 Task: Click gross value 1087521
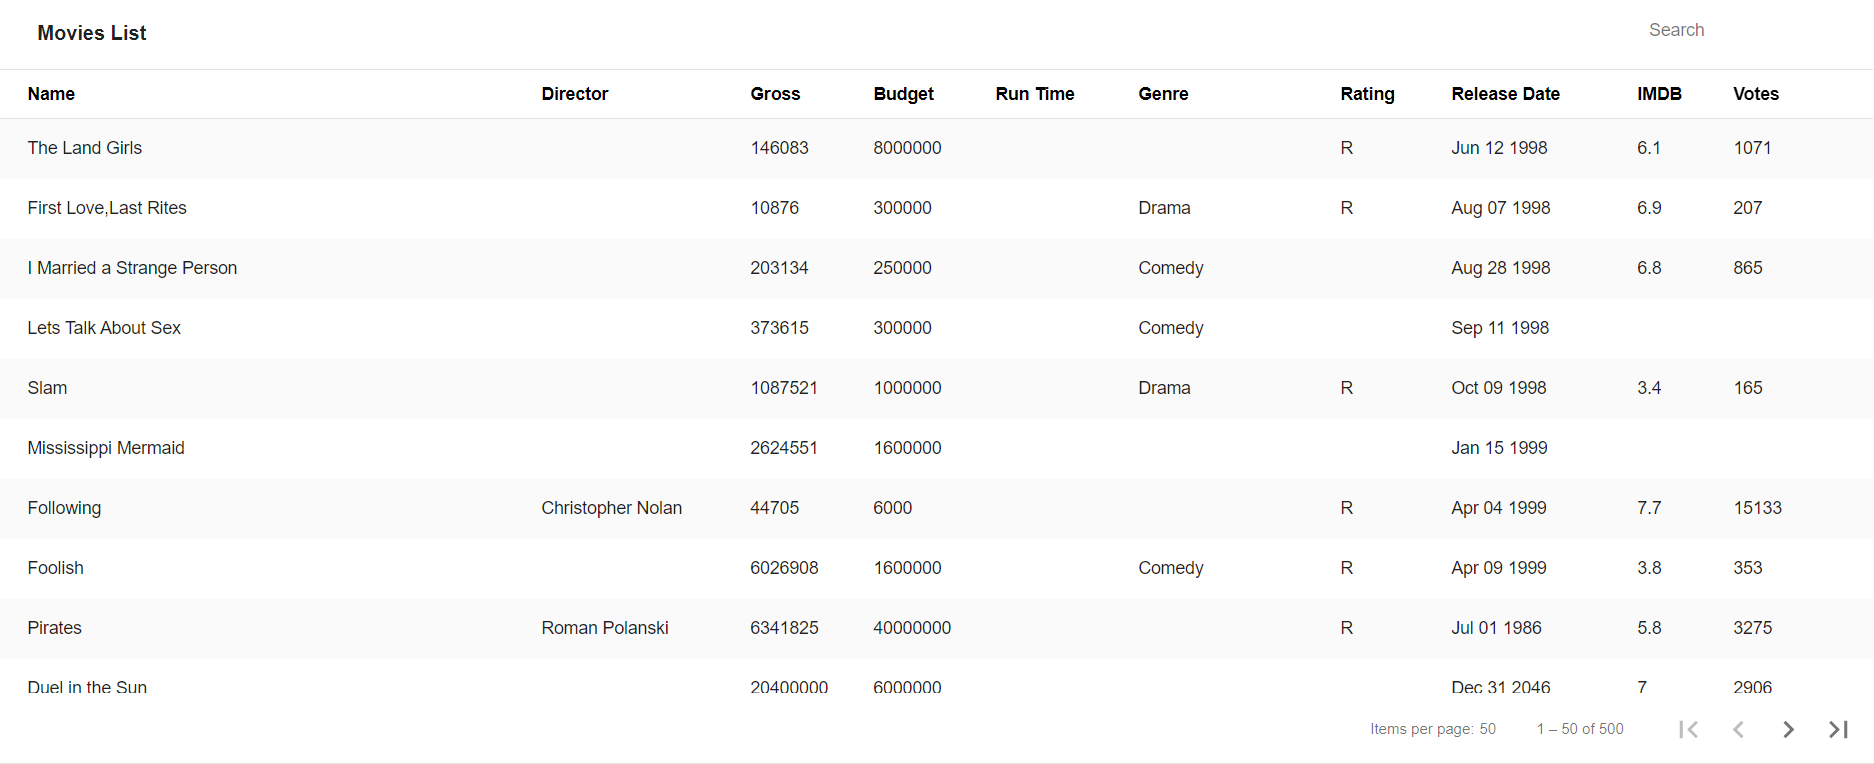(x=784, y=388)
